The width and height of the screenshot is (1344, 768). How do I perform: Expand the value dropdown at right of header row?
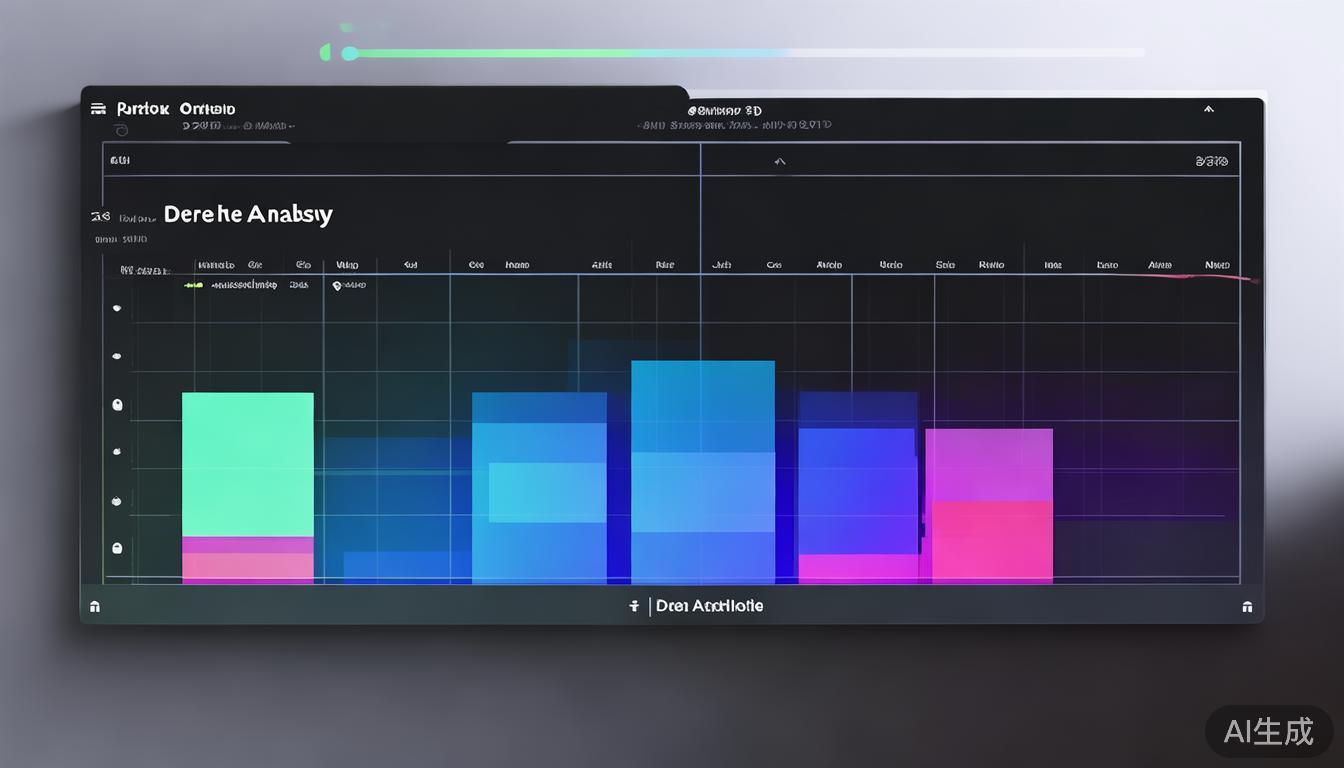[x=1211, y=161]
